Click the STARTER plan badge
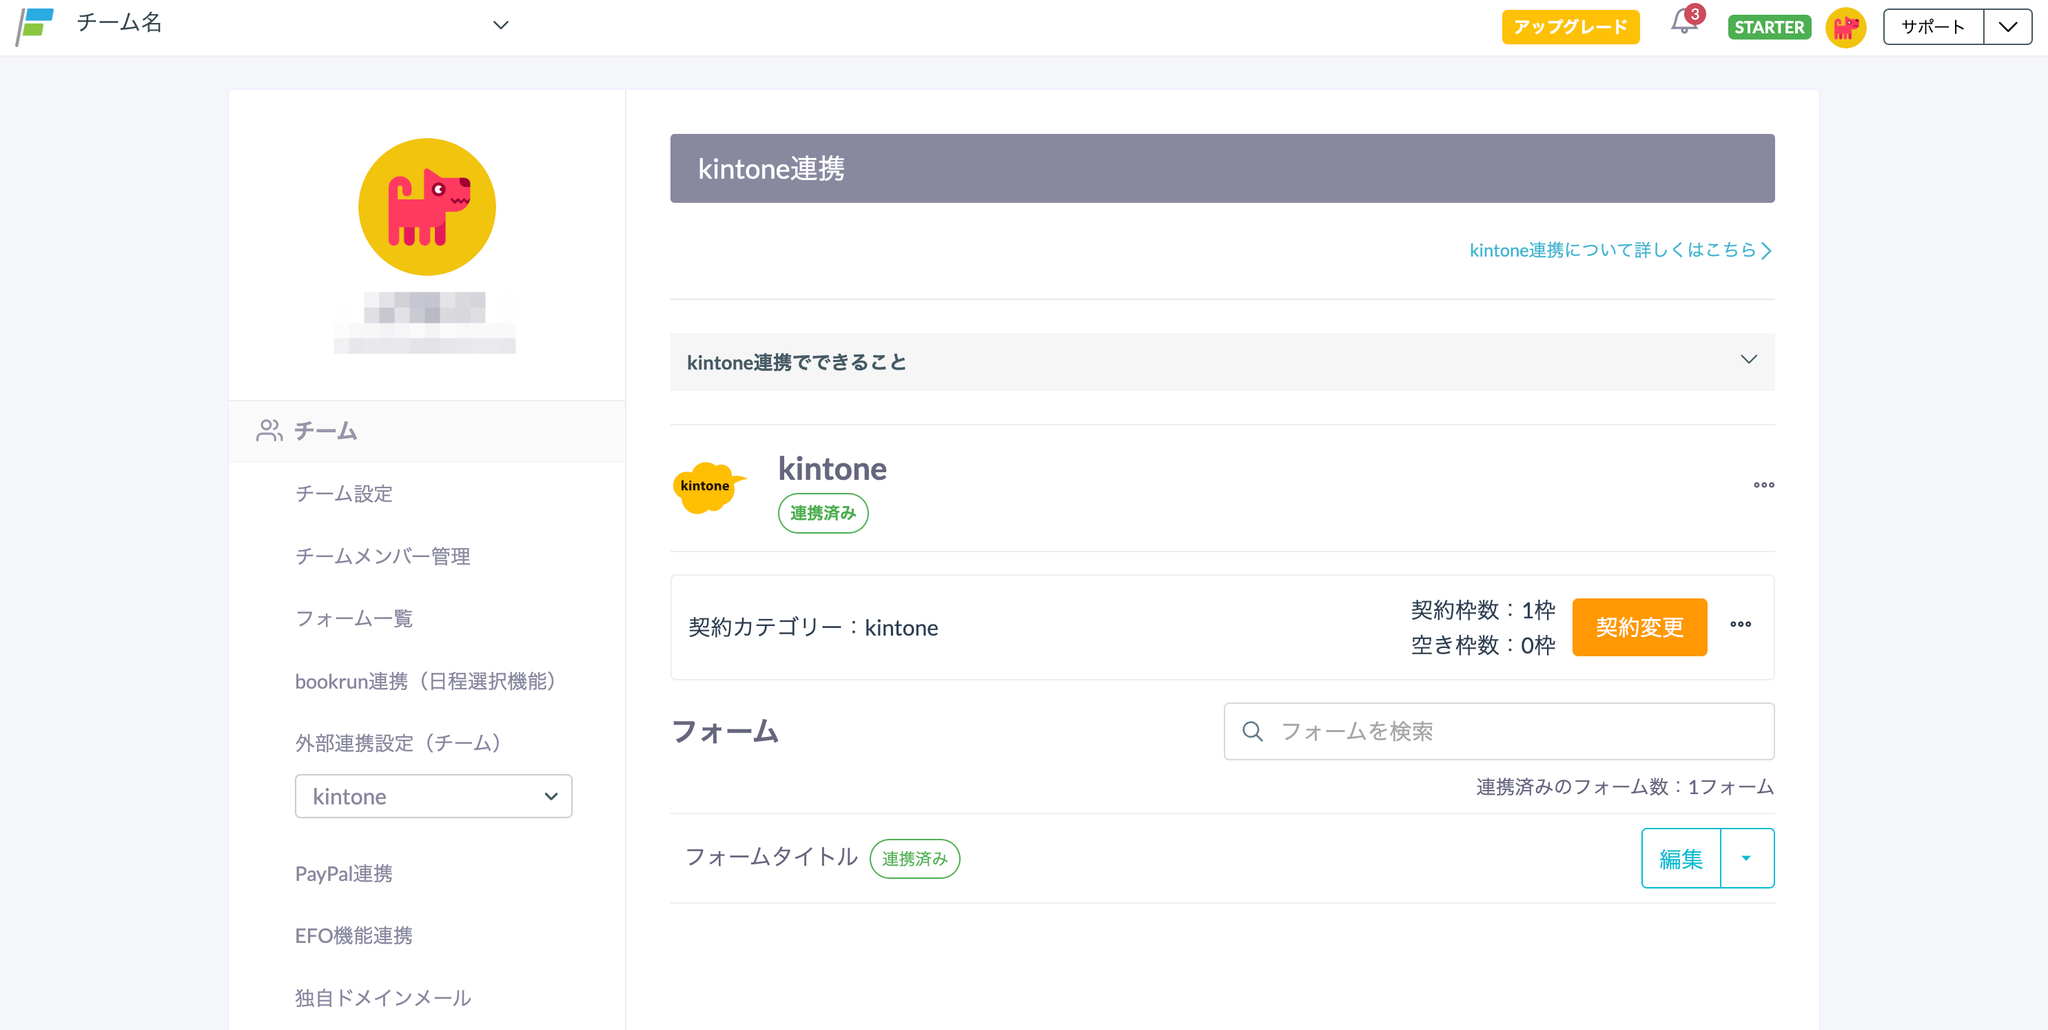2048x1030 pixels. 1769,27
